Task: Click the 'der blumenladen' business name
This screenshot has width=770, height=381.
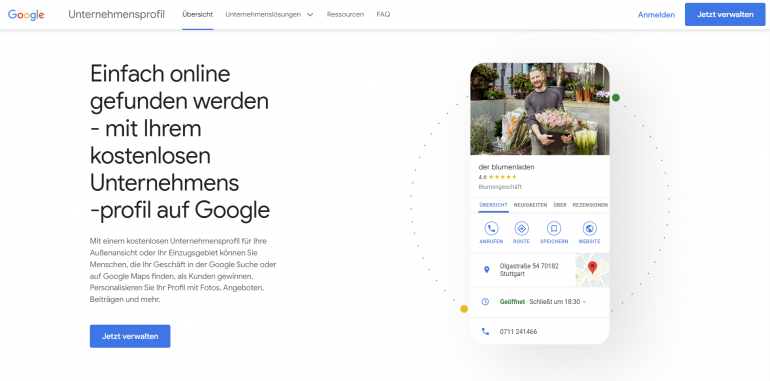Action: 506,167
